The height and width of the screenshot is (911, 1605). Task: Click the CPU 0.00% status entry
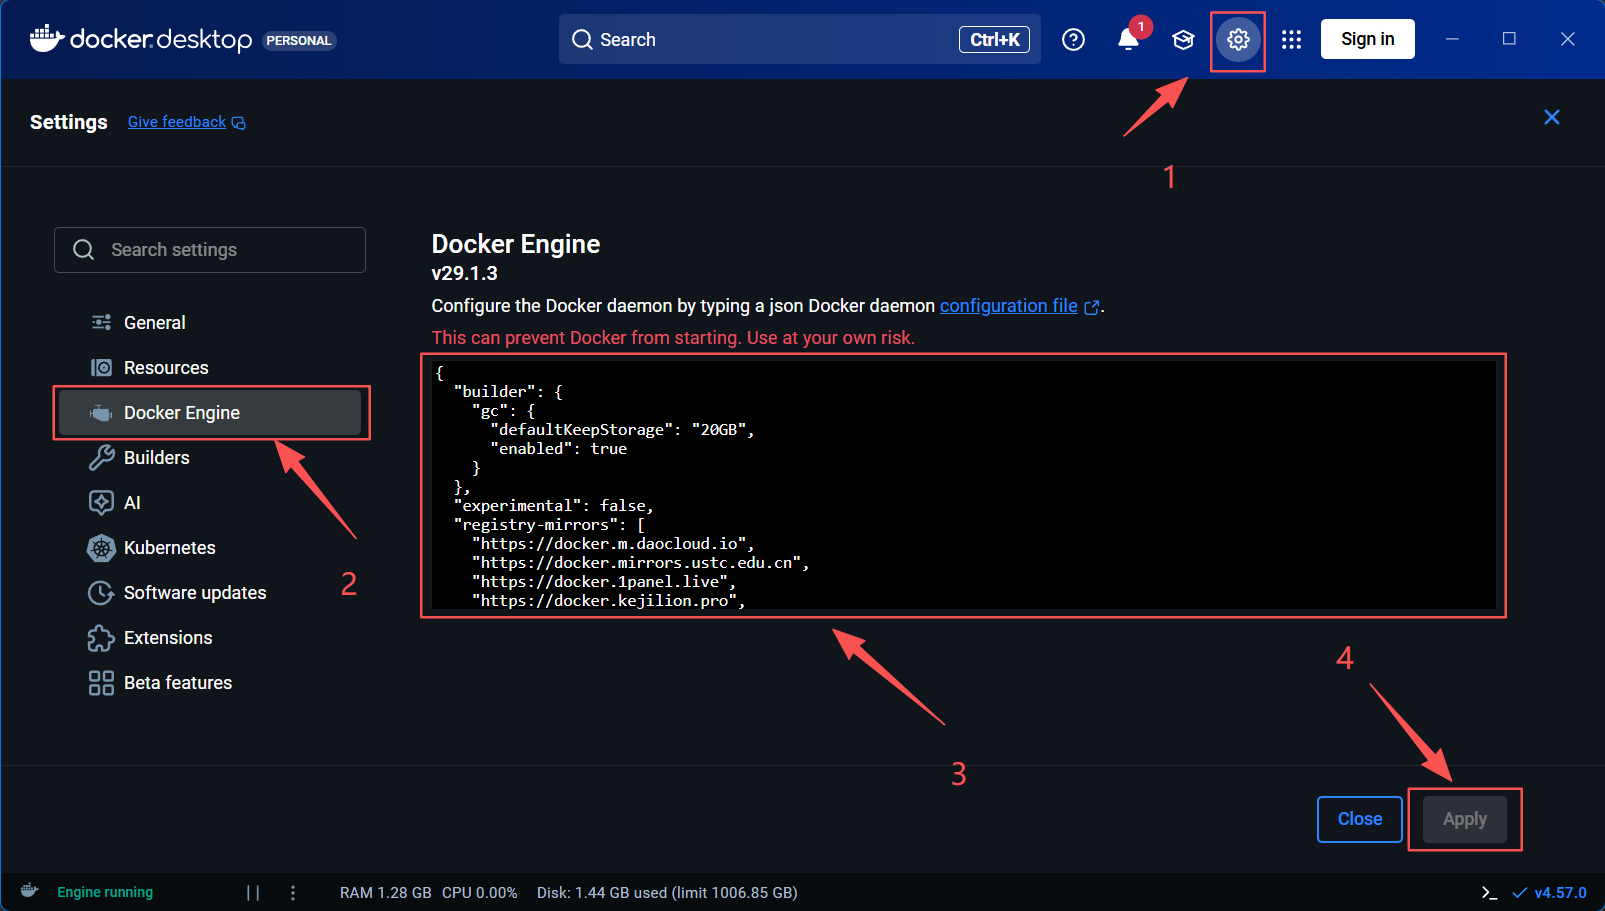pos(480,892)
